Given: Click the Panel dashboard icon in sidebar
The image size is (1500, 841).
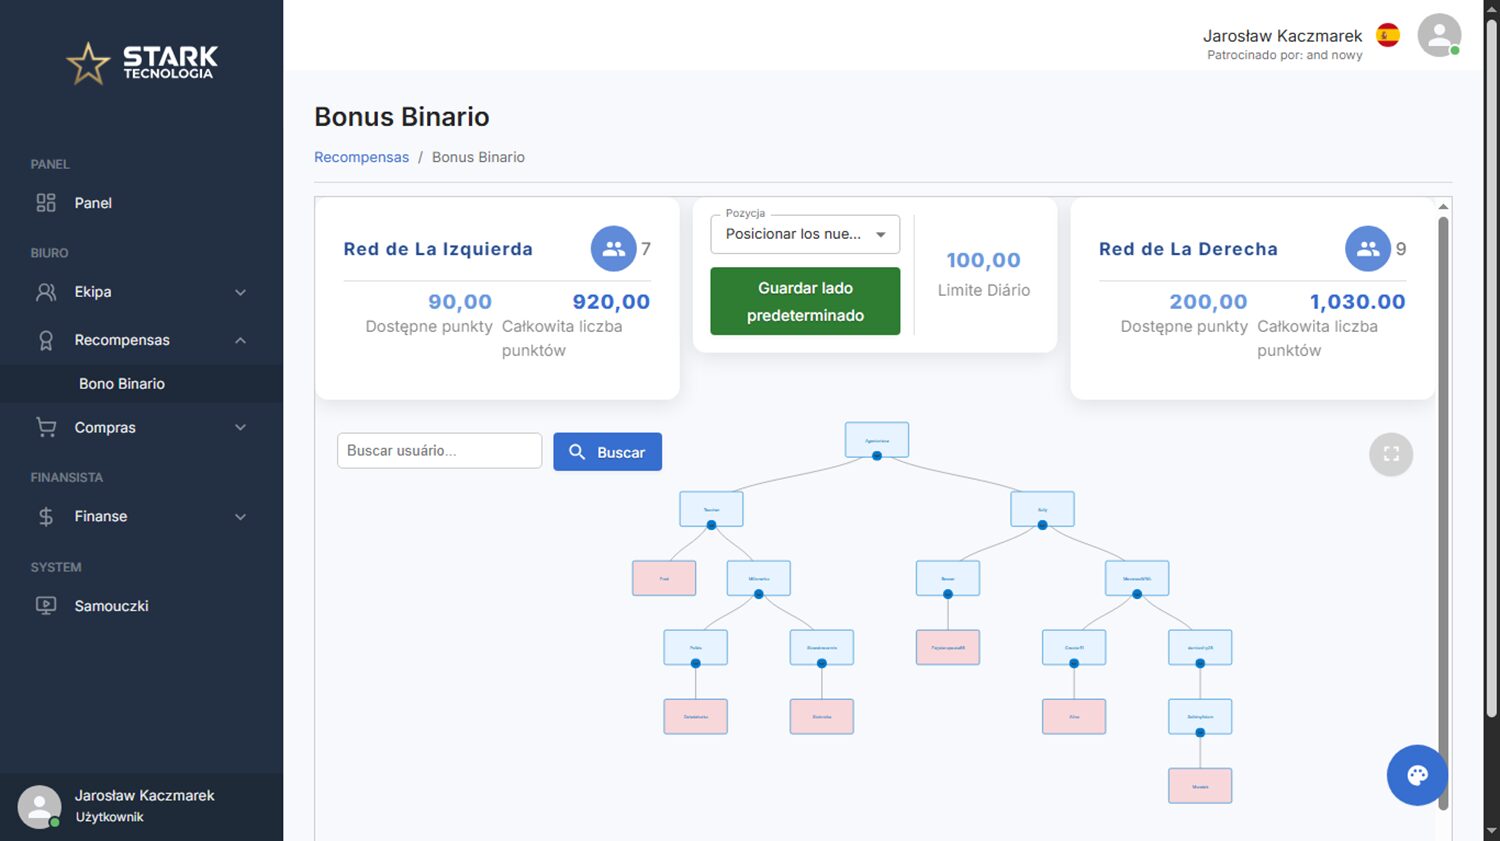Looking at the screenshot, I should pyautogui.click(x=46, y=203).
